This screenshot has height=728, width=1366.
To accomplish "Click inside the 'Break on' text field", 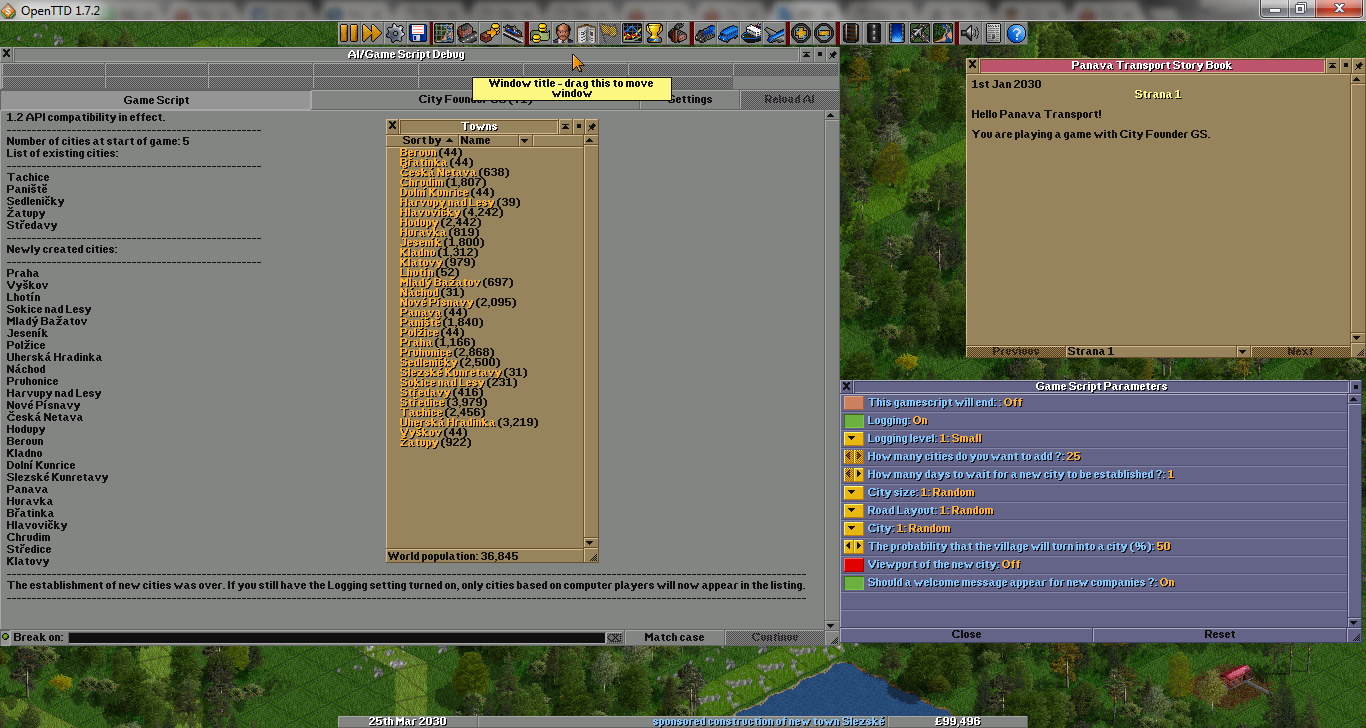I will [x=336, y=637].
